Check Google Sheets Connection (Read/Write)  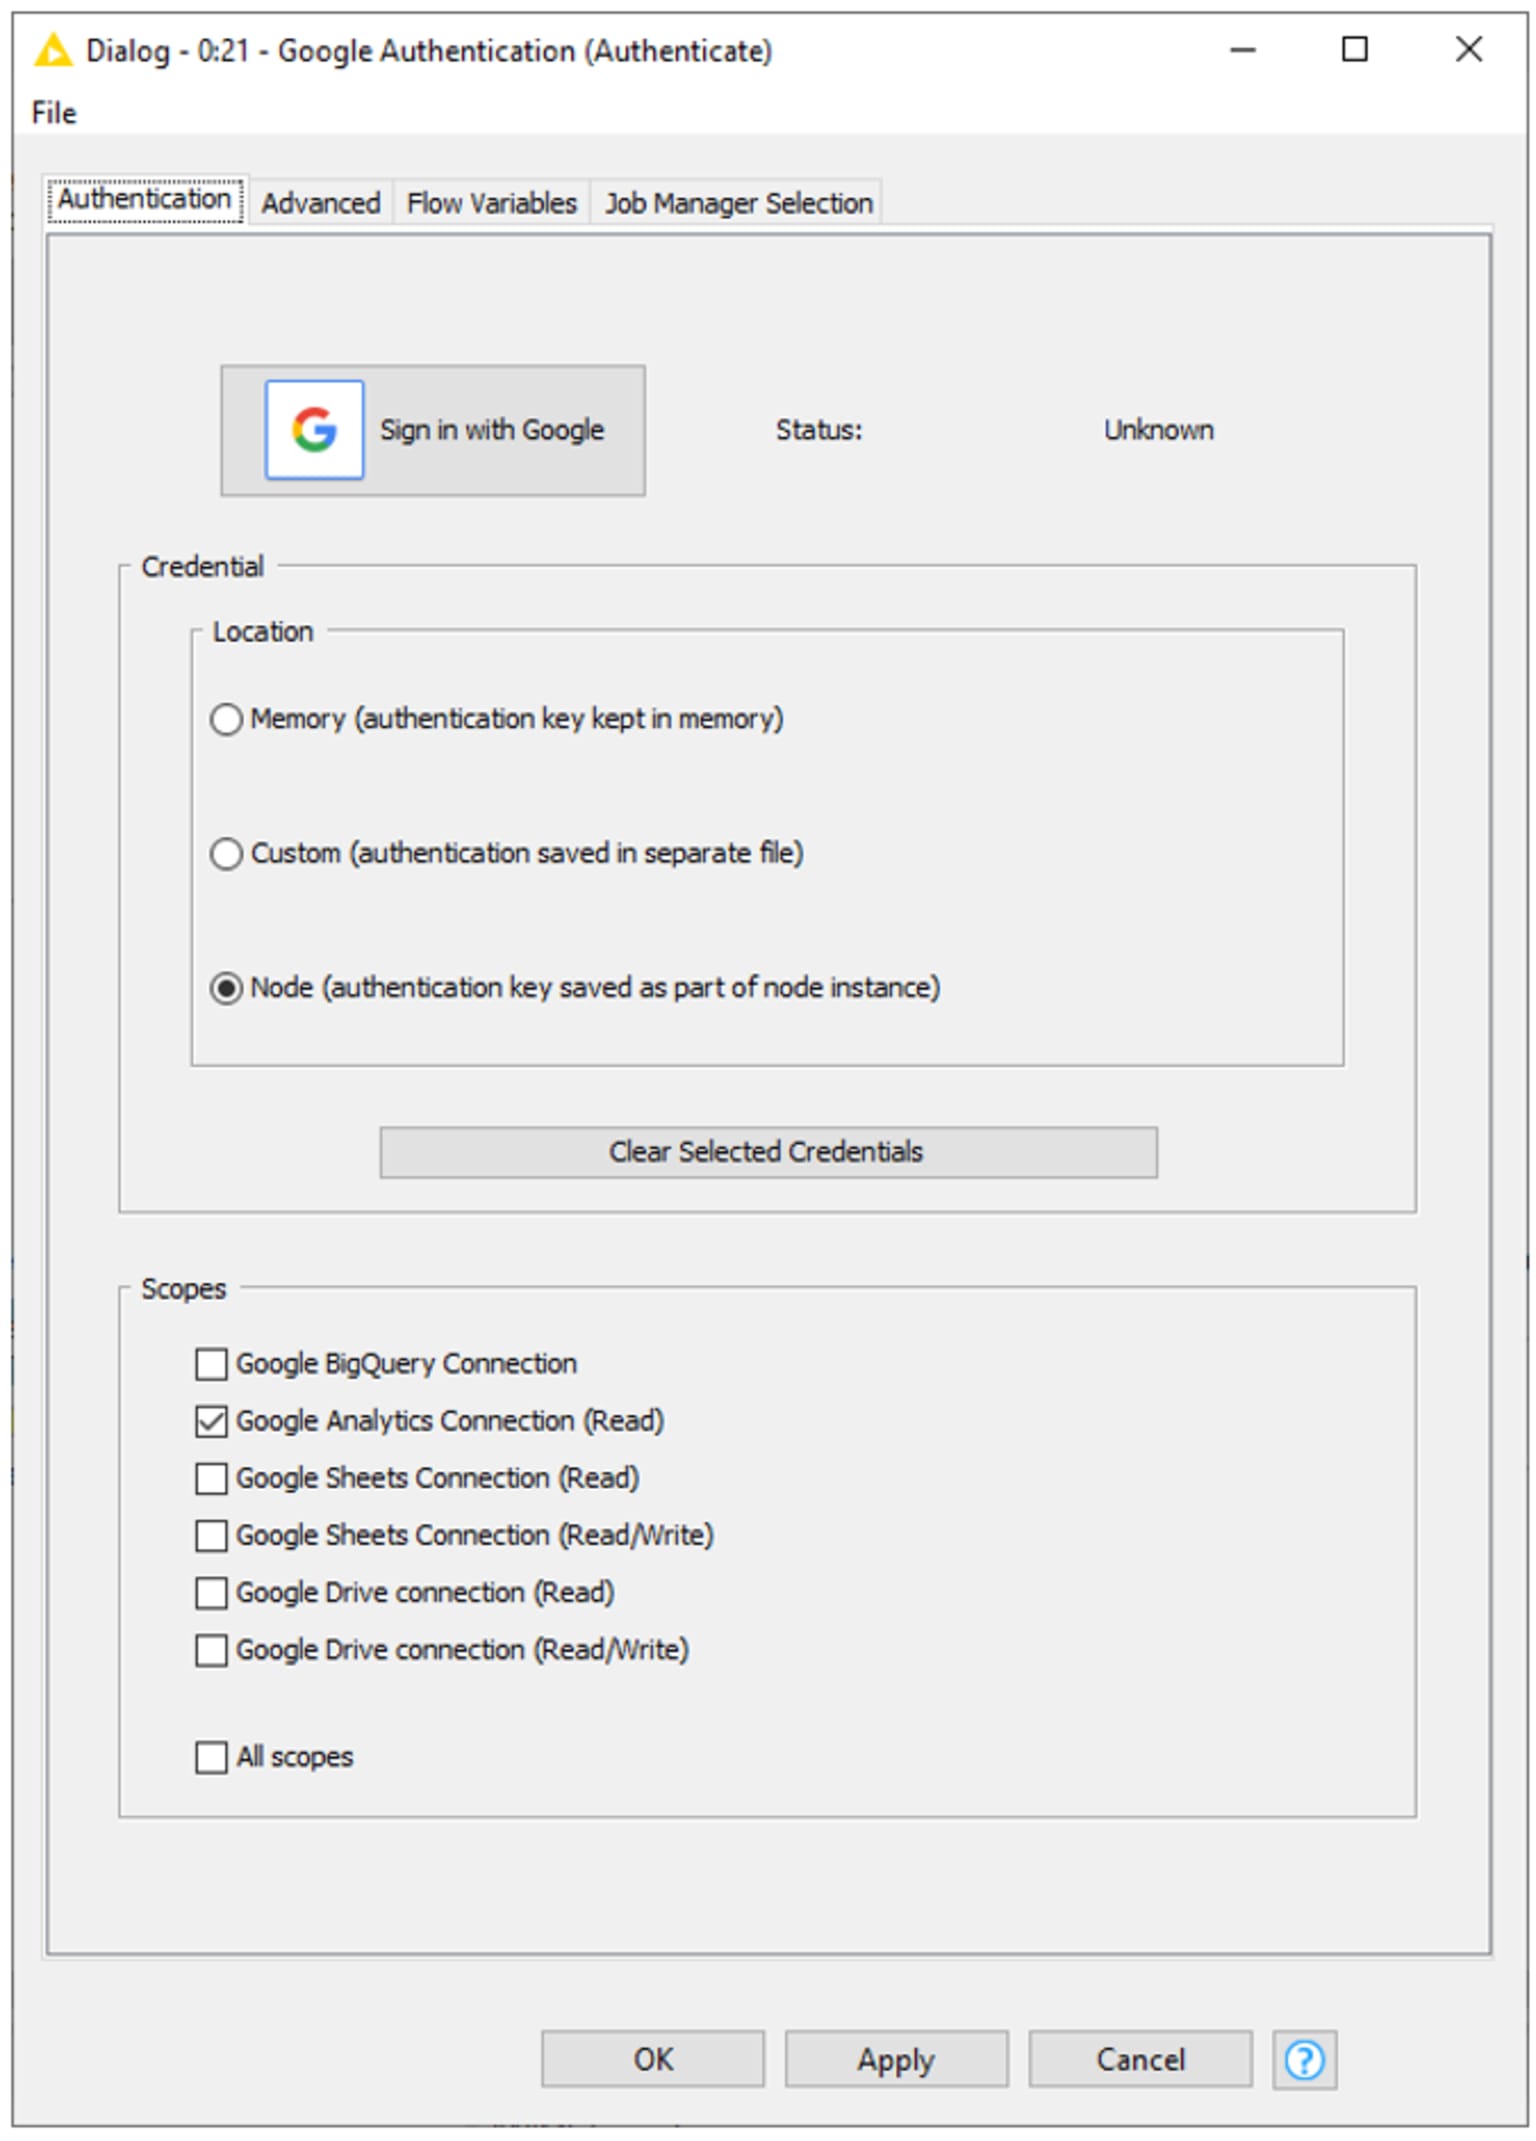(211, 1536)
